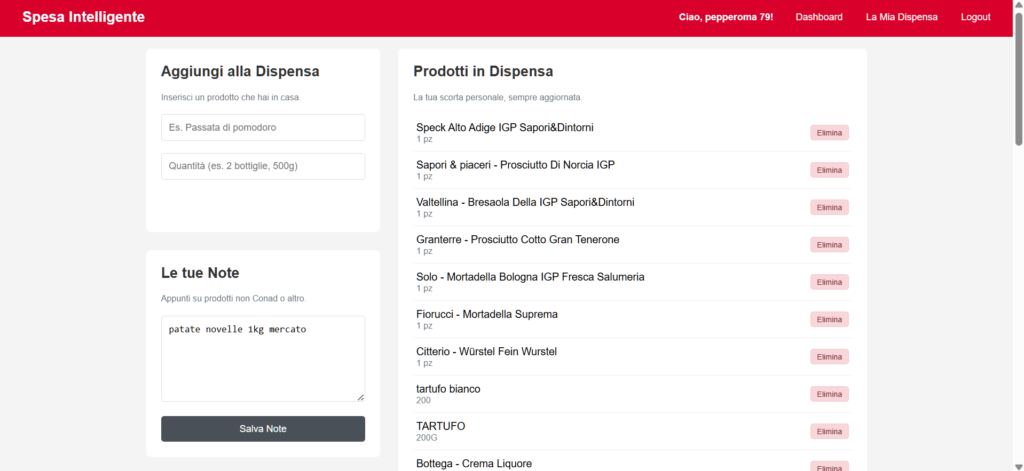Open the Dashboard page

tap(818, 17)
